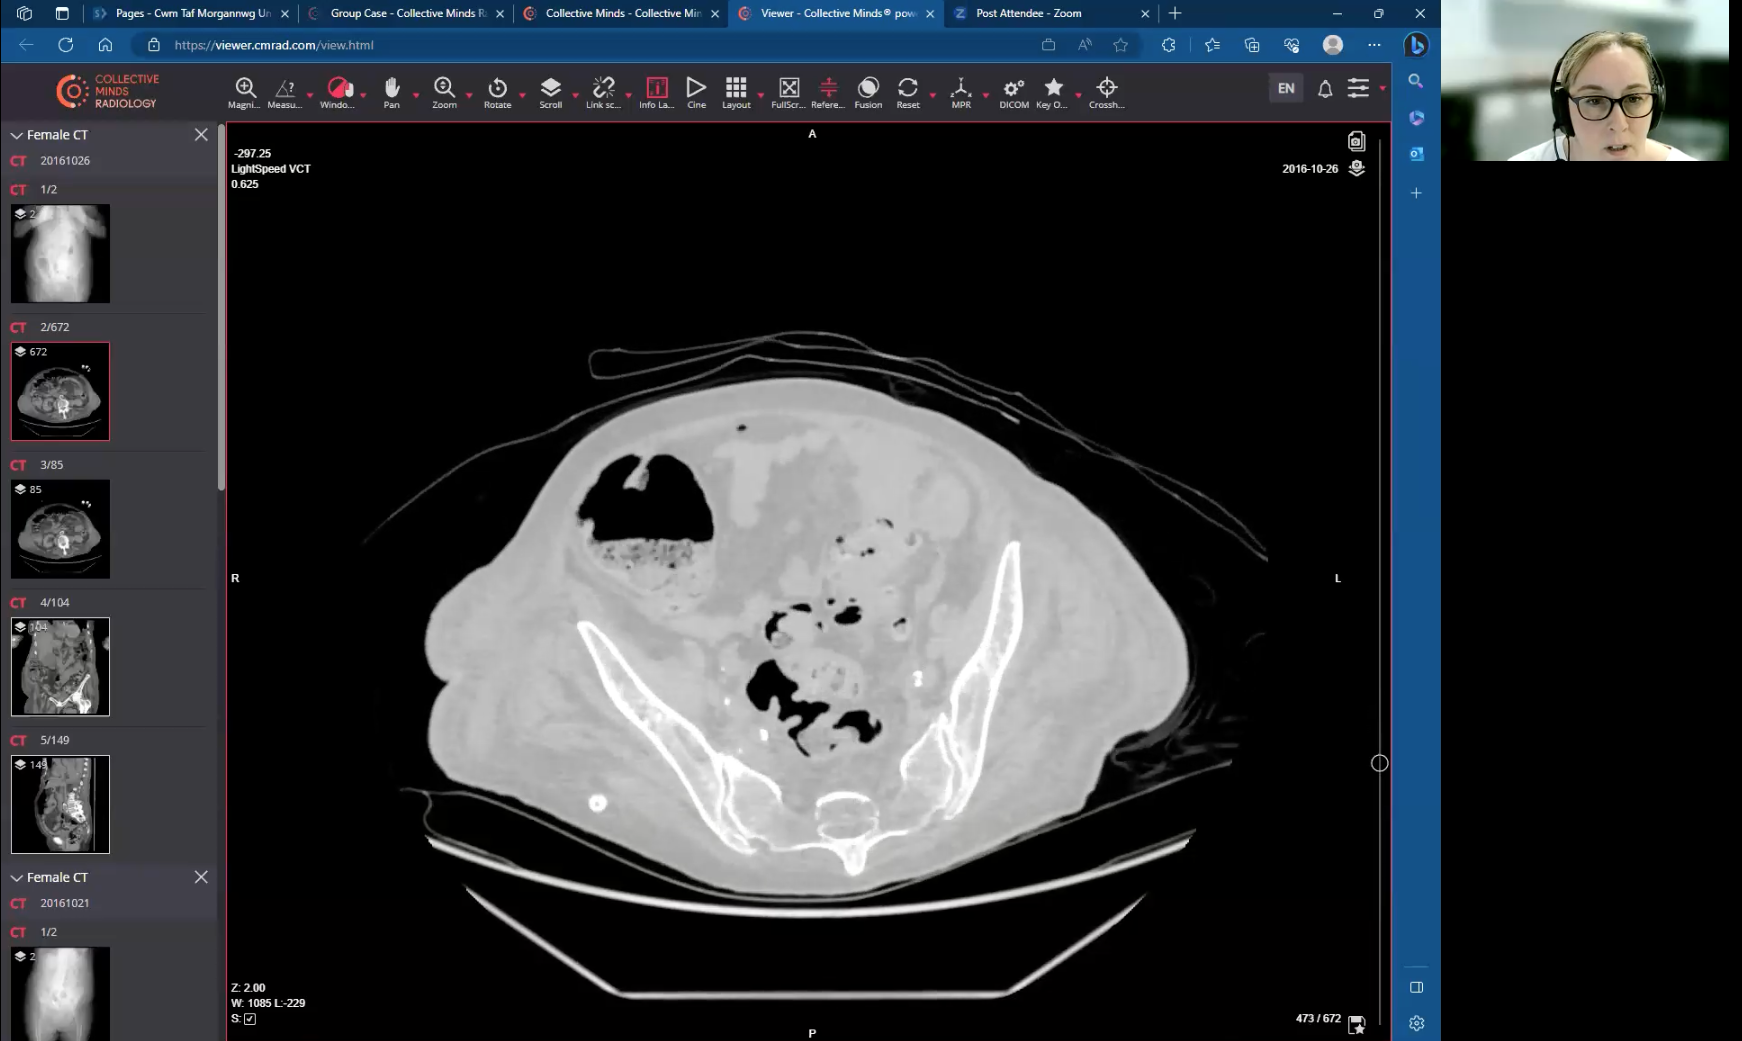Start Cine playback
Image resolution: width=1742 pixels, height=1041 pixels.
[696, 92]
